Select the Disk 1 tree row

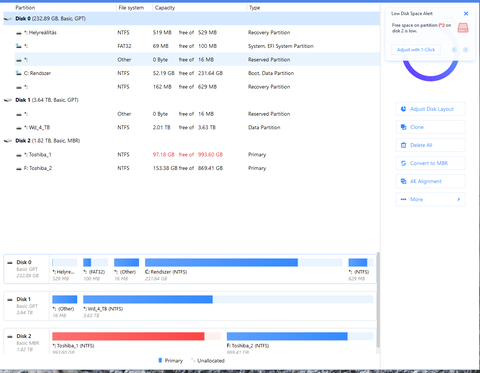(192, 100)
